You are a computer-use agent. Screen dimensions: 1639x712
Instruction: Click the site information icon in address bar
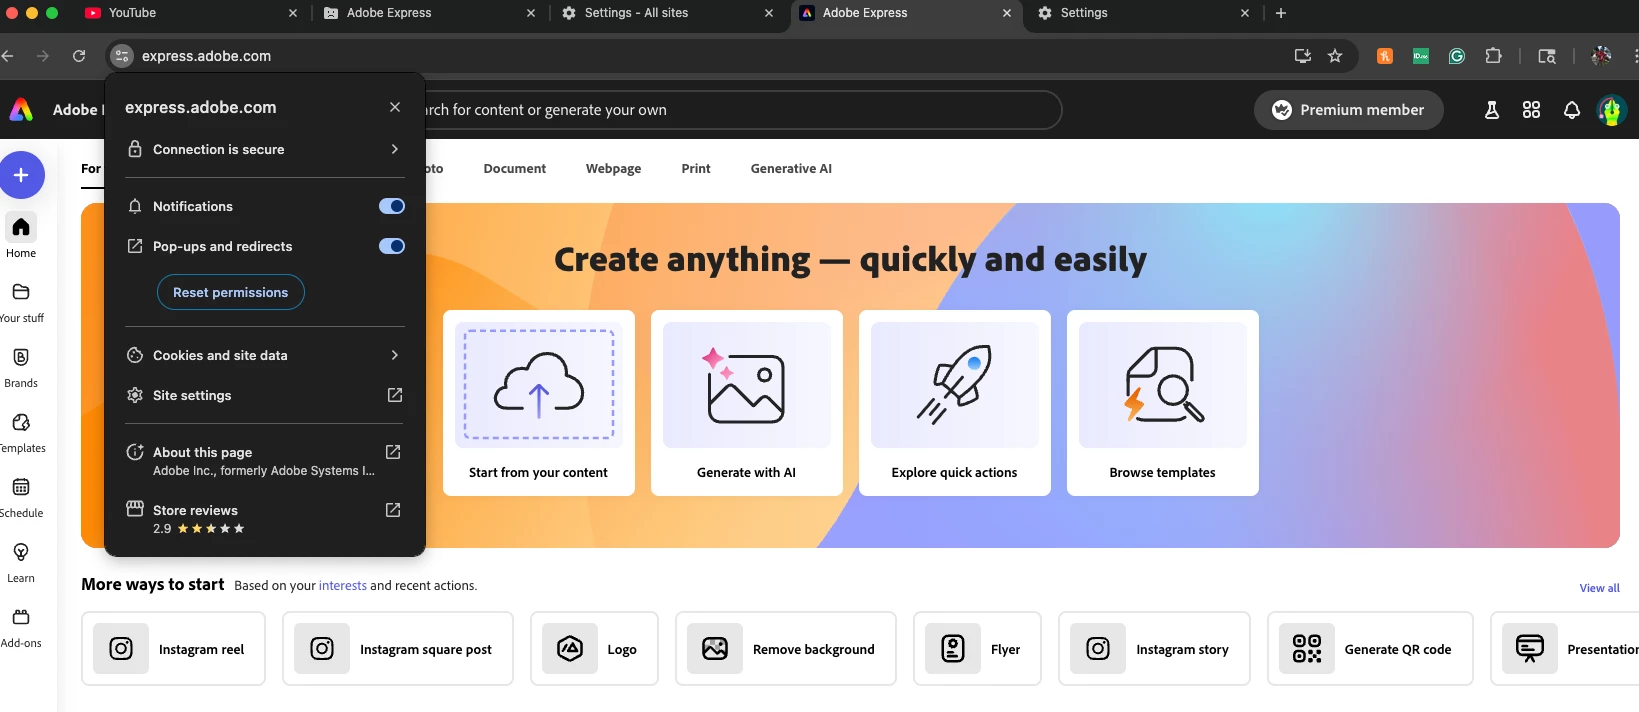click(x=121, y=56)
